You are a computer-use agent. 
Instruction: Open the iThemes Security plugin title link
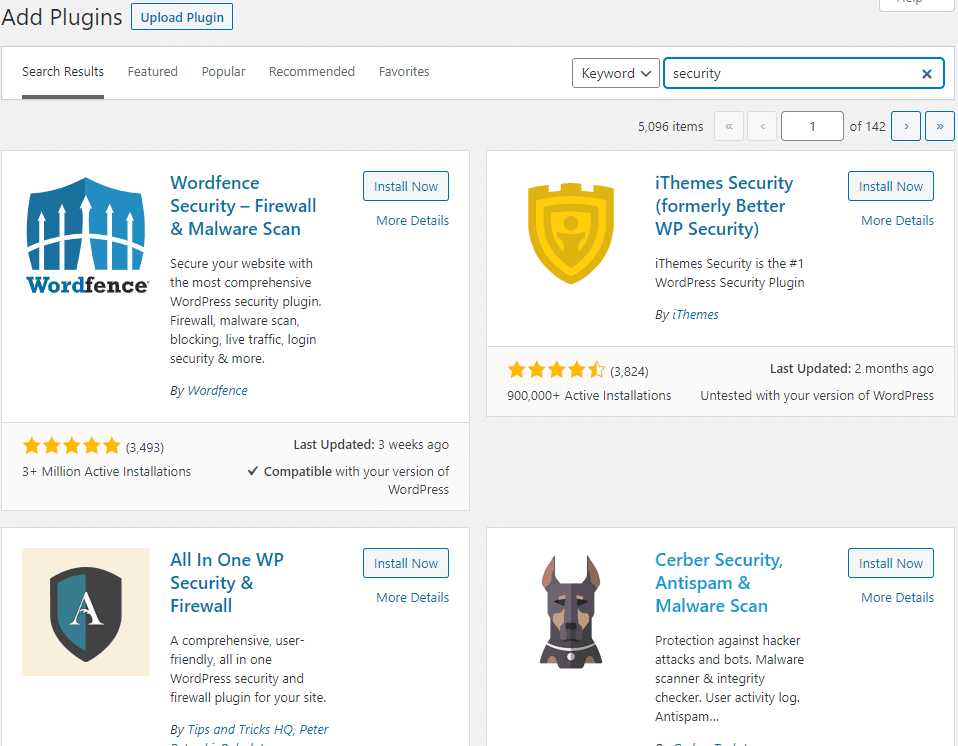point(724,206)
